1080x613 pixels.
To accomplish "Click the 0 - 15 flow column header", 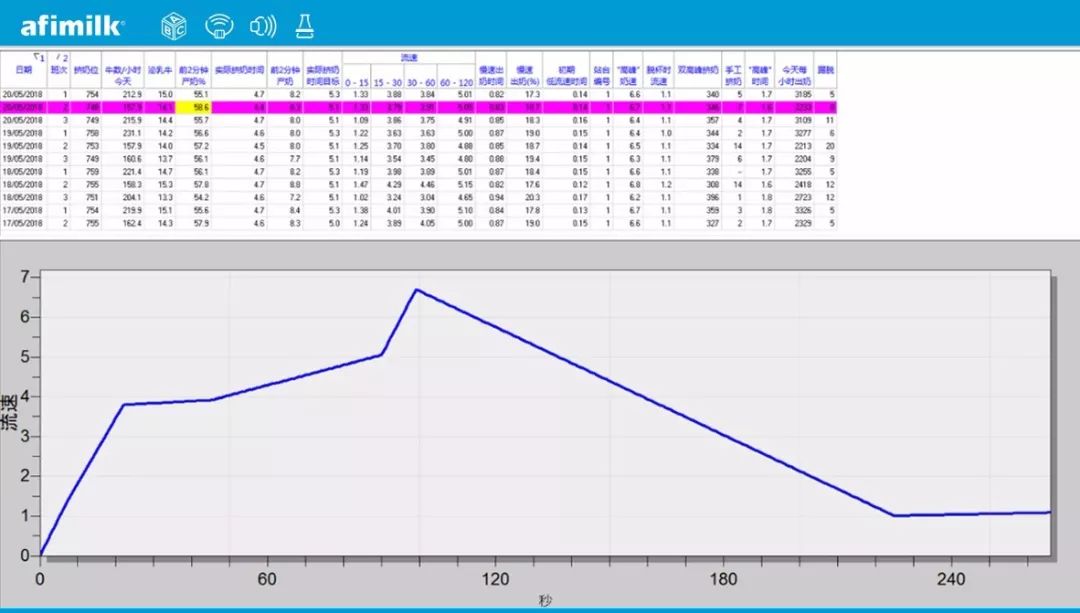I will pos(357,82).
